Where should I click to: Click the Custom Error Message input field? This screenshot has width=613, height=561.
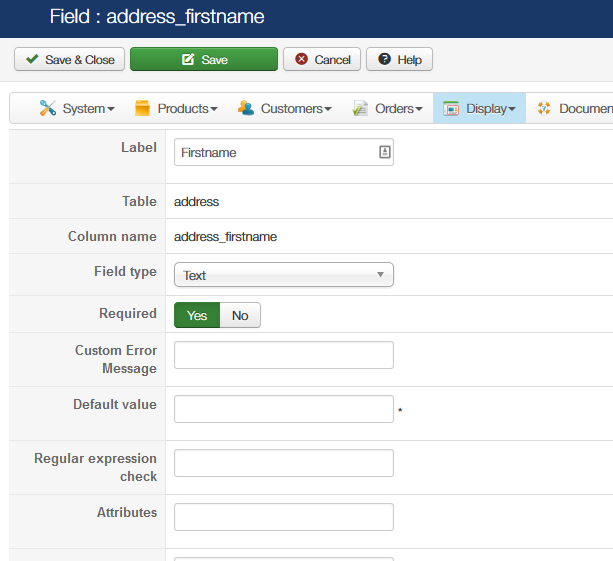pos(284,355)
